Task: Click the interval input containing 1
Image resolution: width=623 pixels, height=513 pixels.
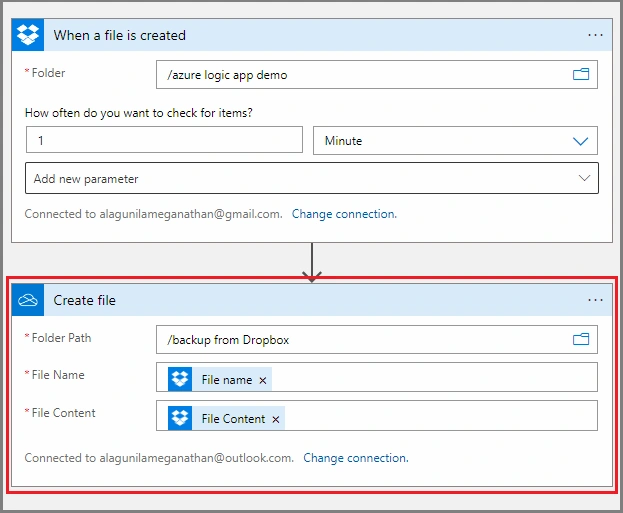Action: point(164,140)
